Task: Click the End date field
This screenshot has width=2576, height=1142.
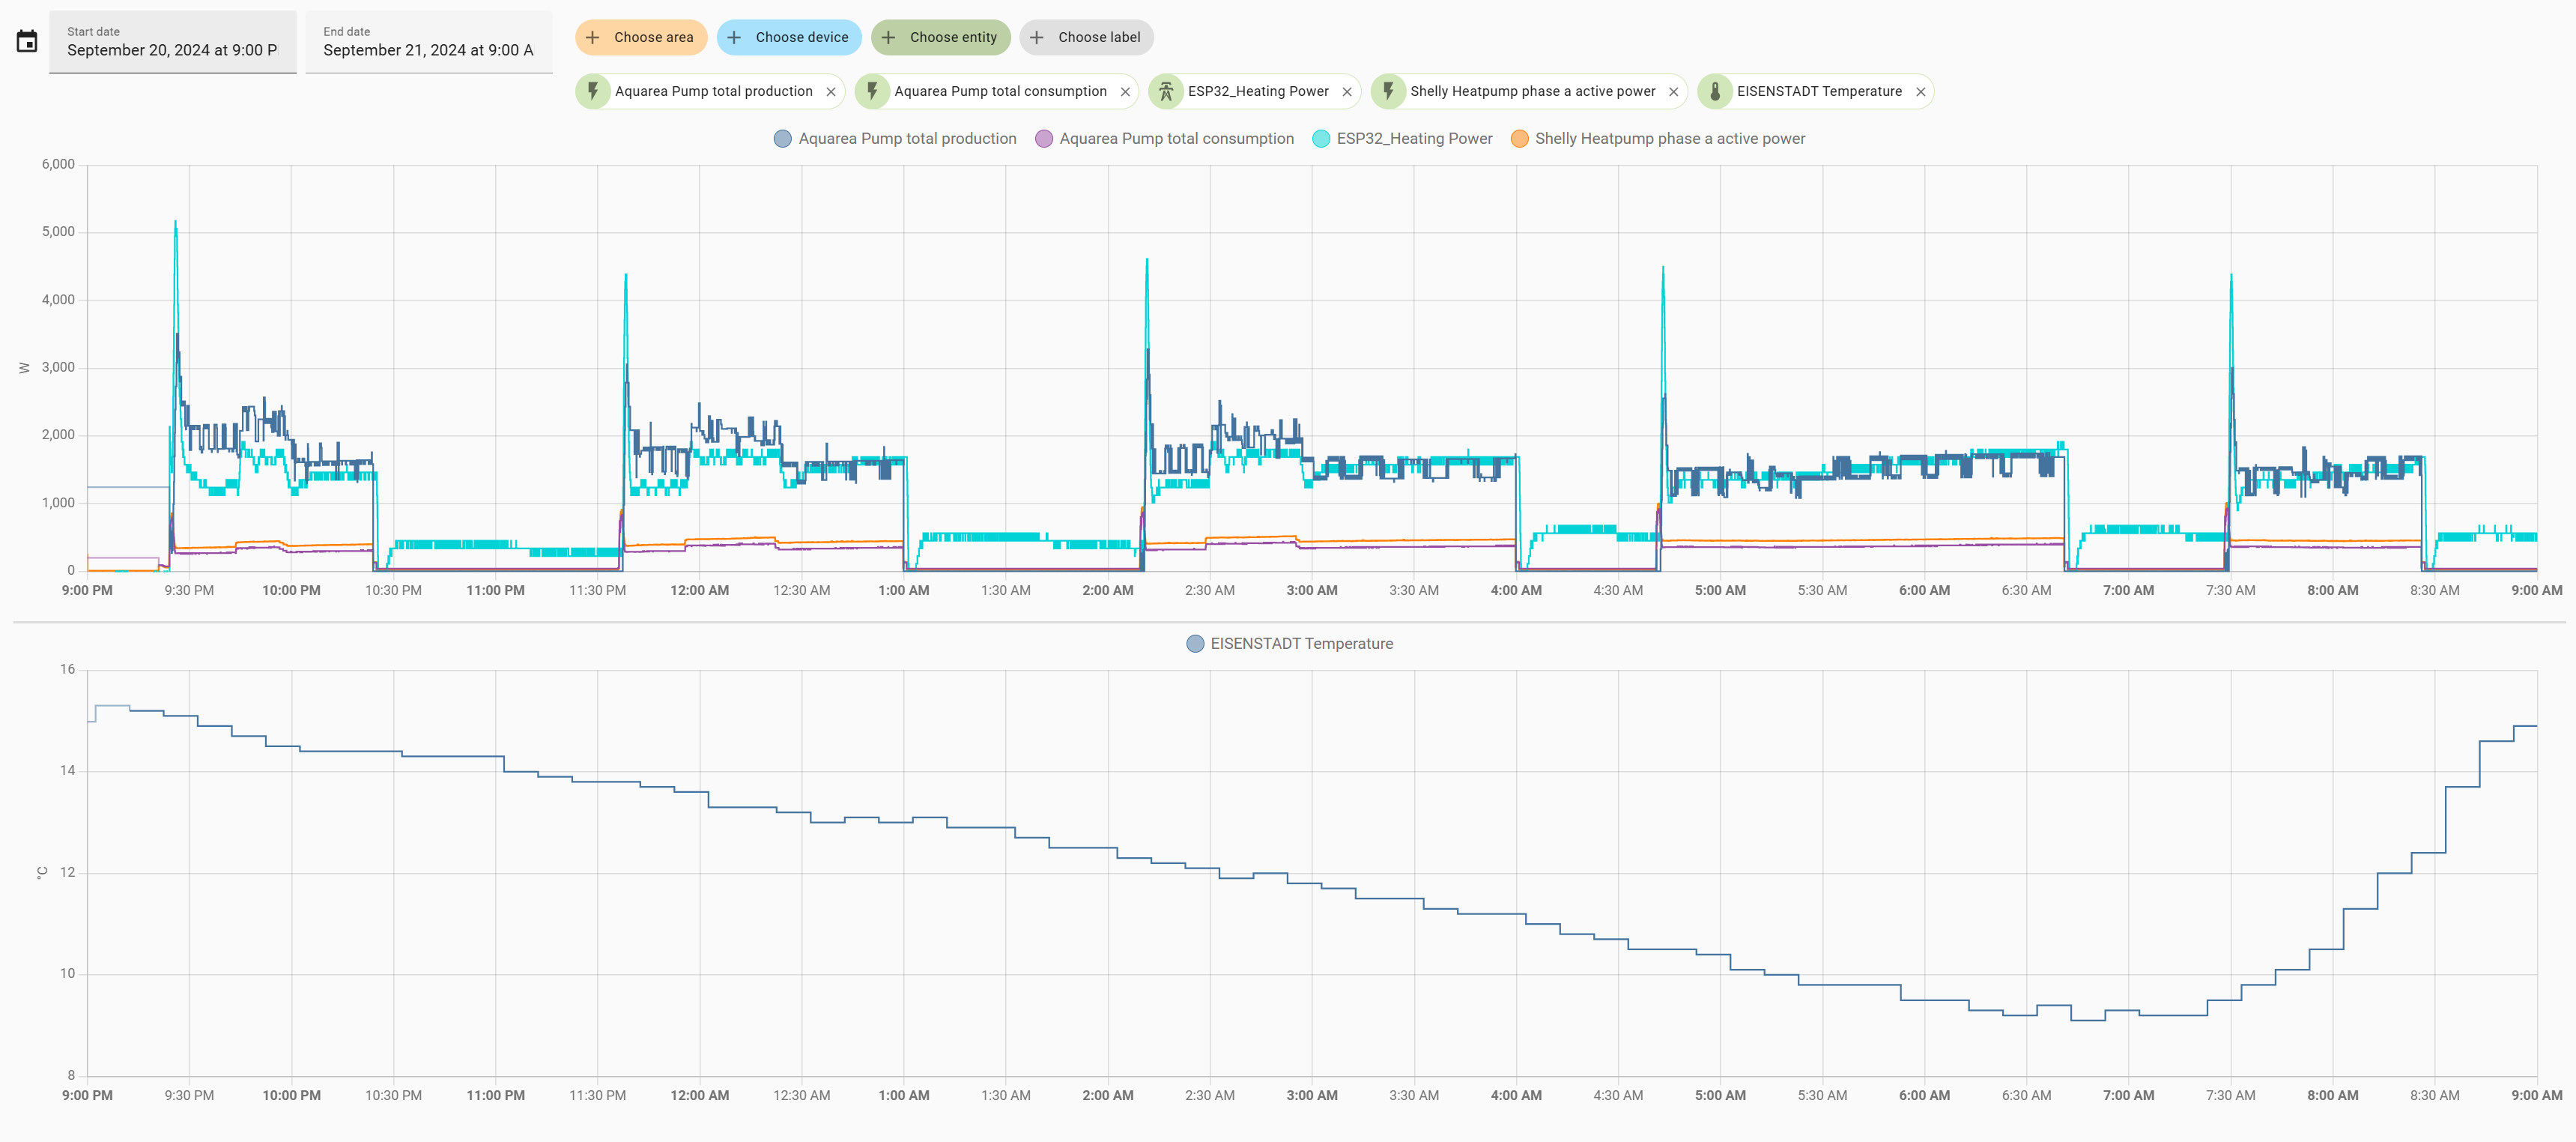Action: [x=428, y=42]
